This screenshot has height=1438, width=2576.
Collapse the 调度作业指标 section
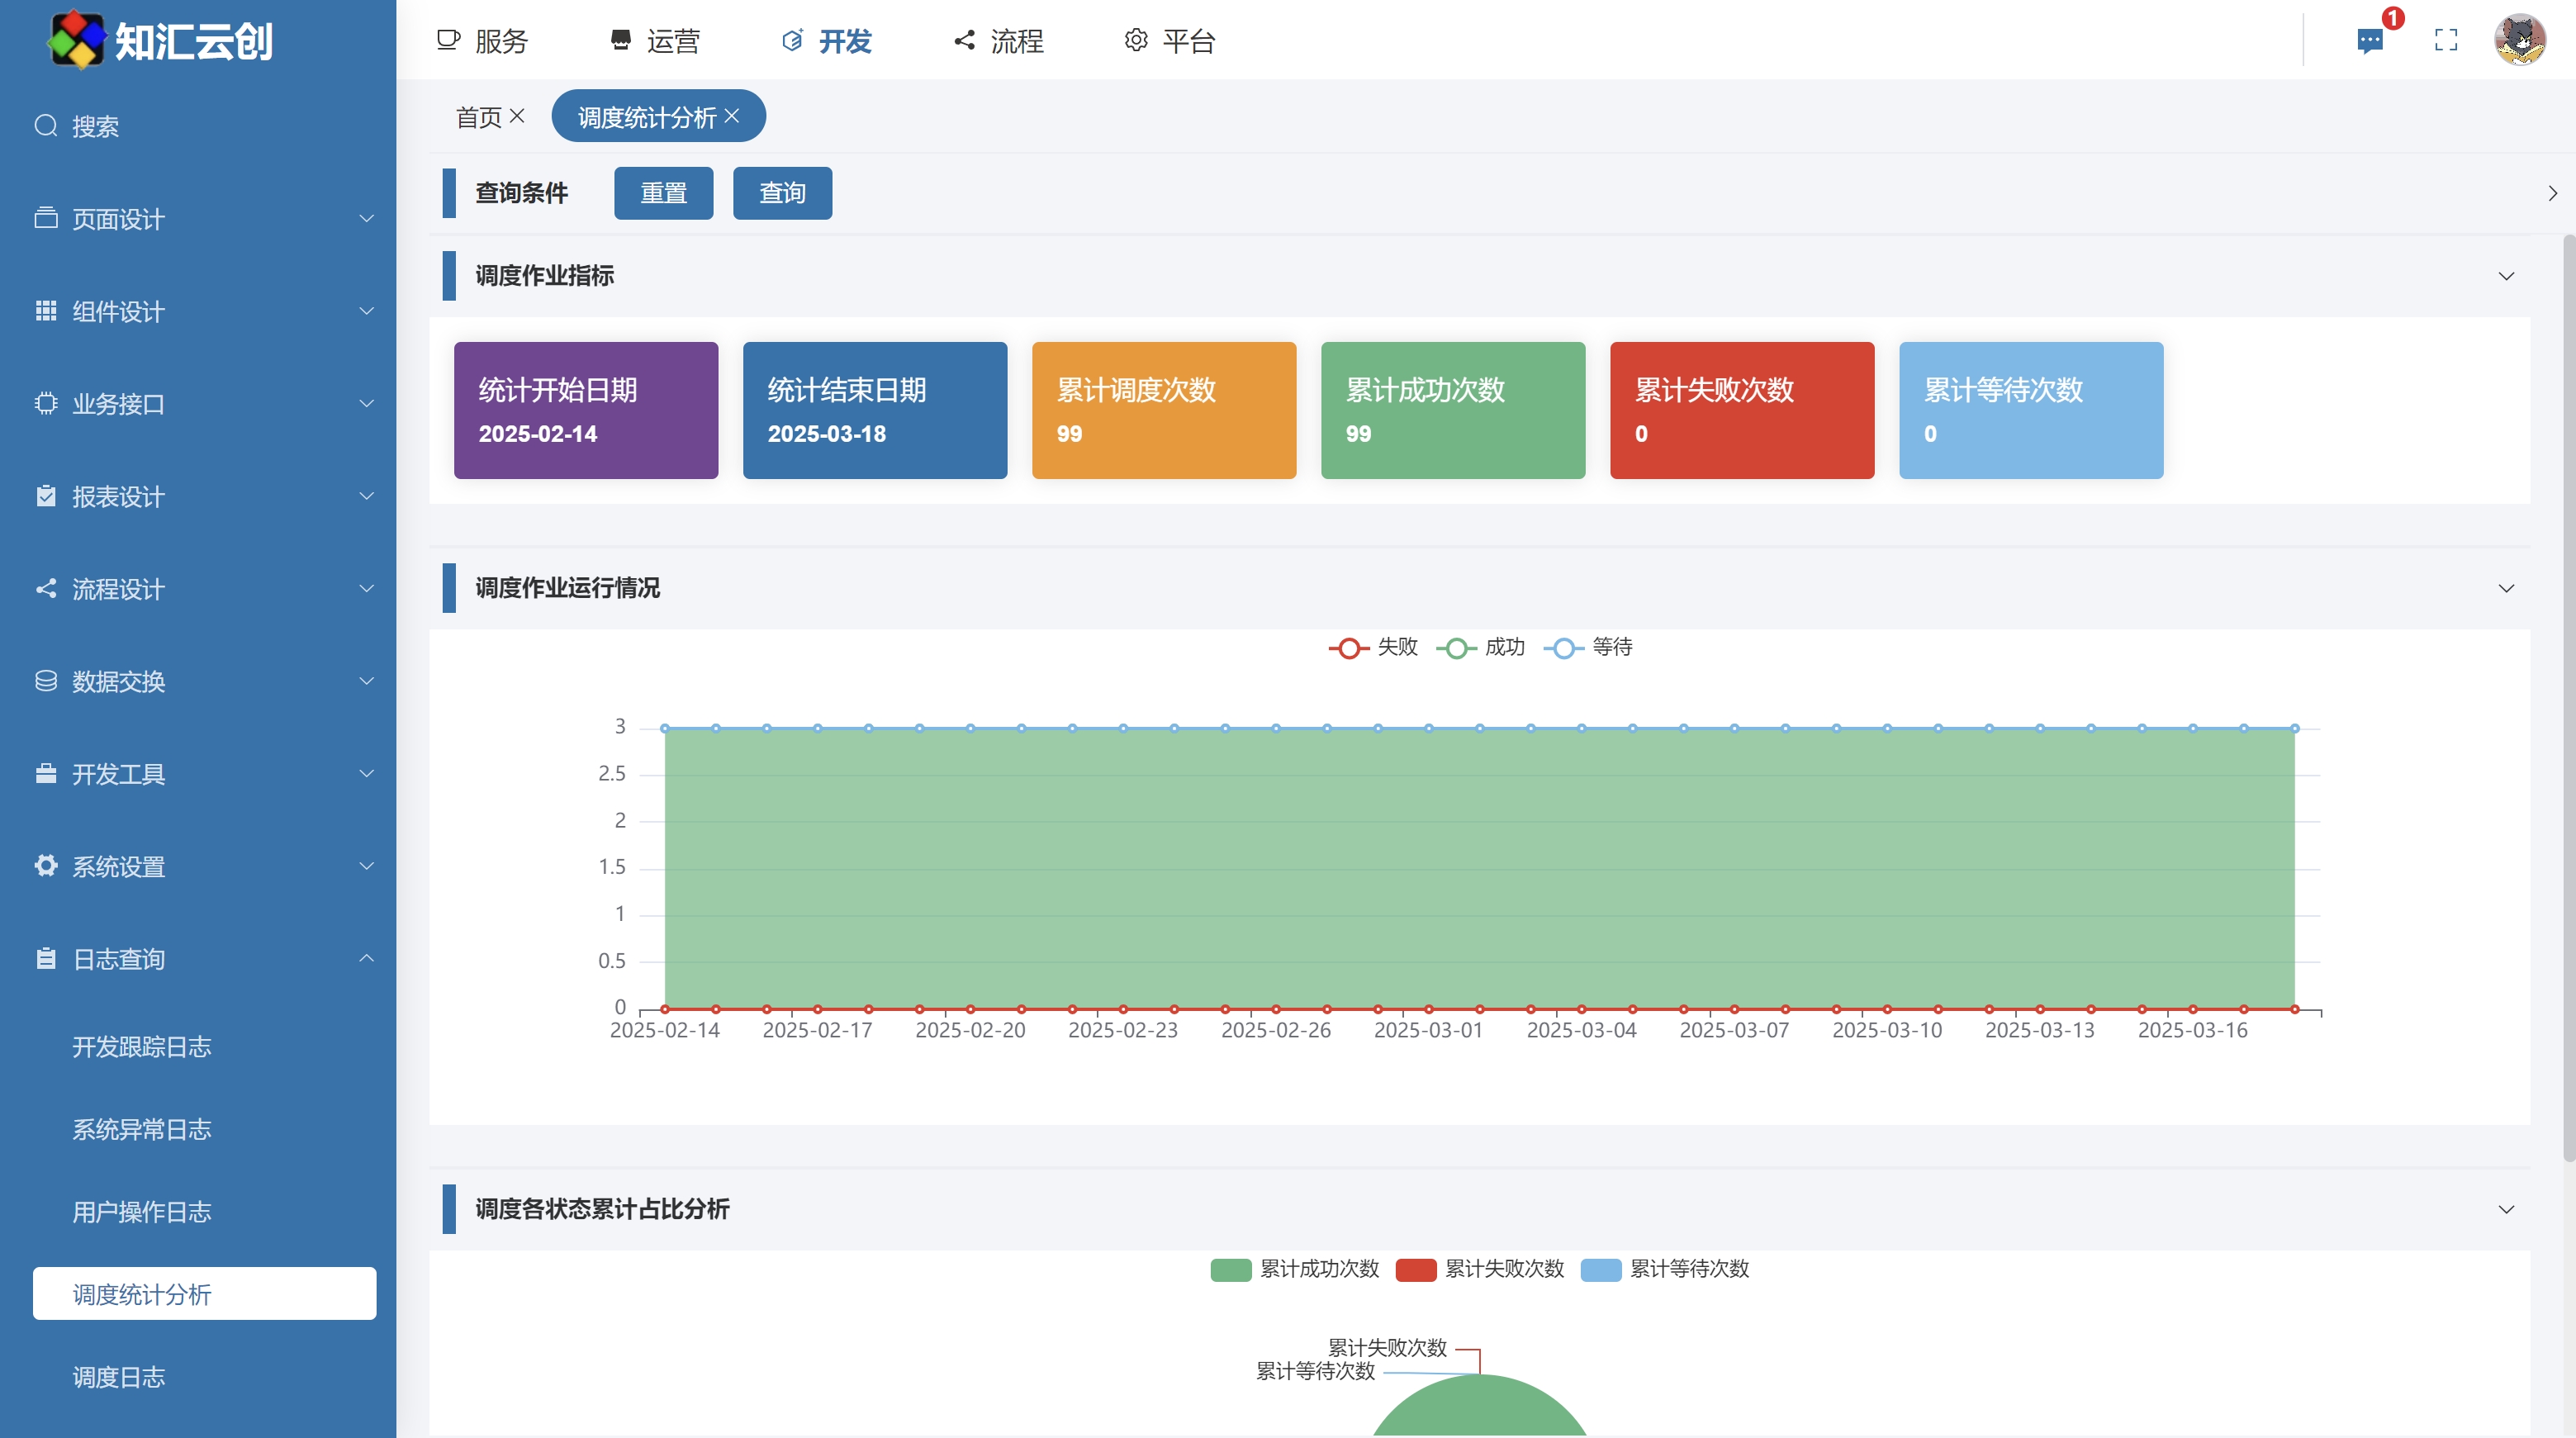click(2506, 276)
